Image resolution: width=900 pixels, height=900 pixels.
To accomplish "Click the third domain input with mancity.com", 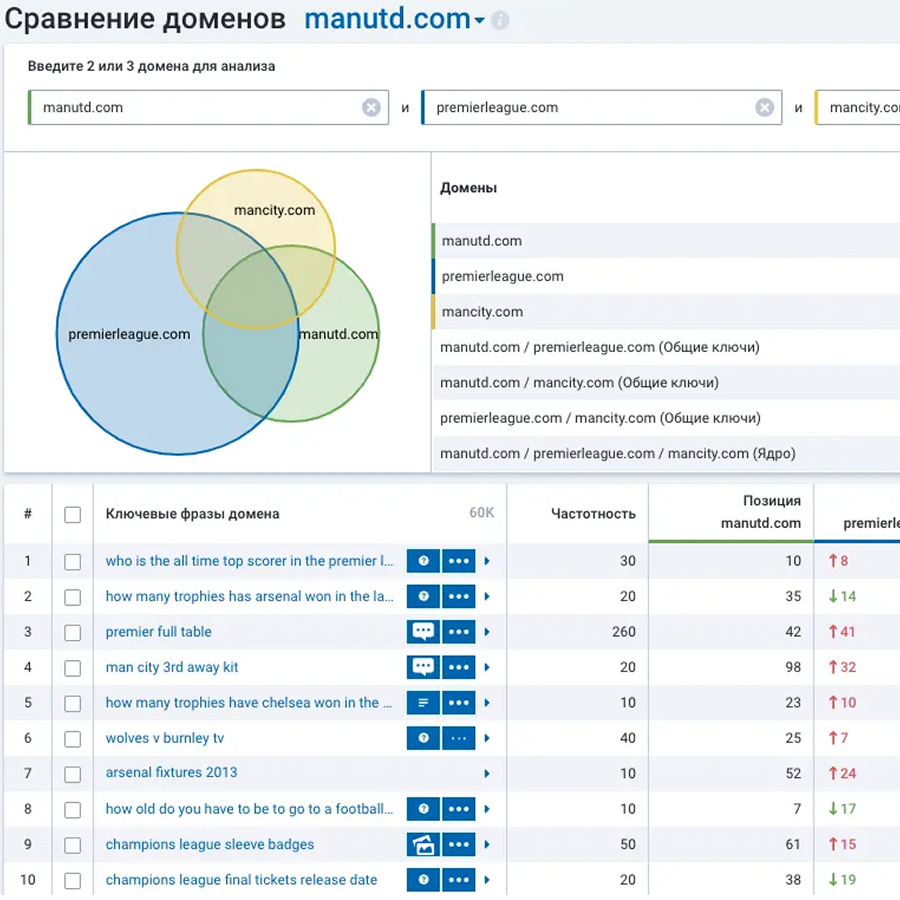I will coord(862,108).
